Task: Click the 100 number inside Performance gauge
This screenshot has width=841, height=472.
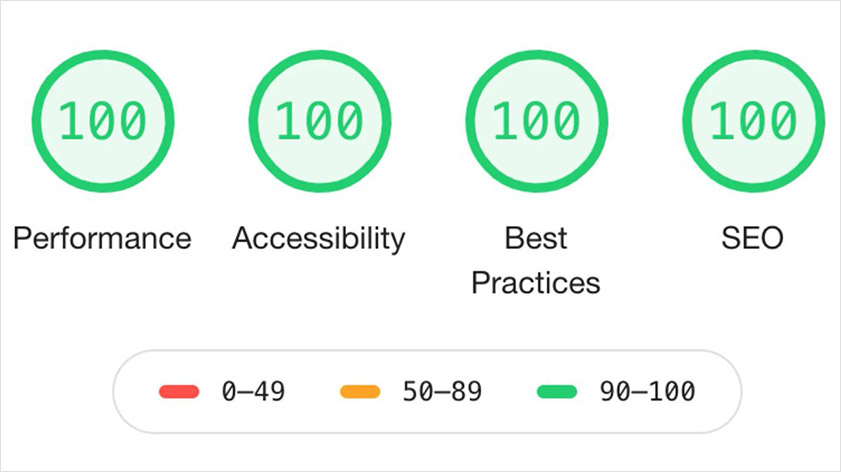Action: [x=102, y=121]
